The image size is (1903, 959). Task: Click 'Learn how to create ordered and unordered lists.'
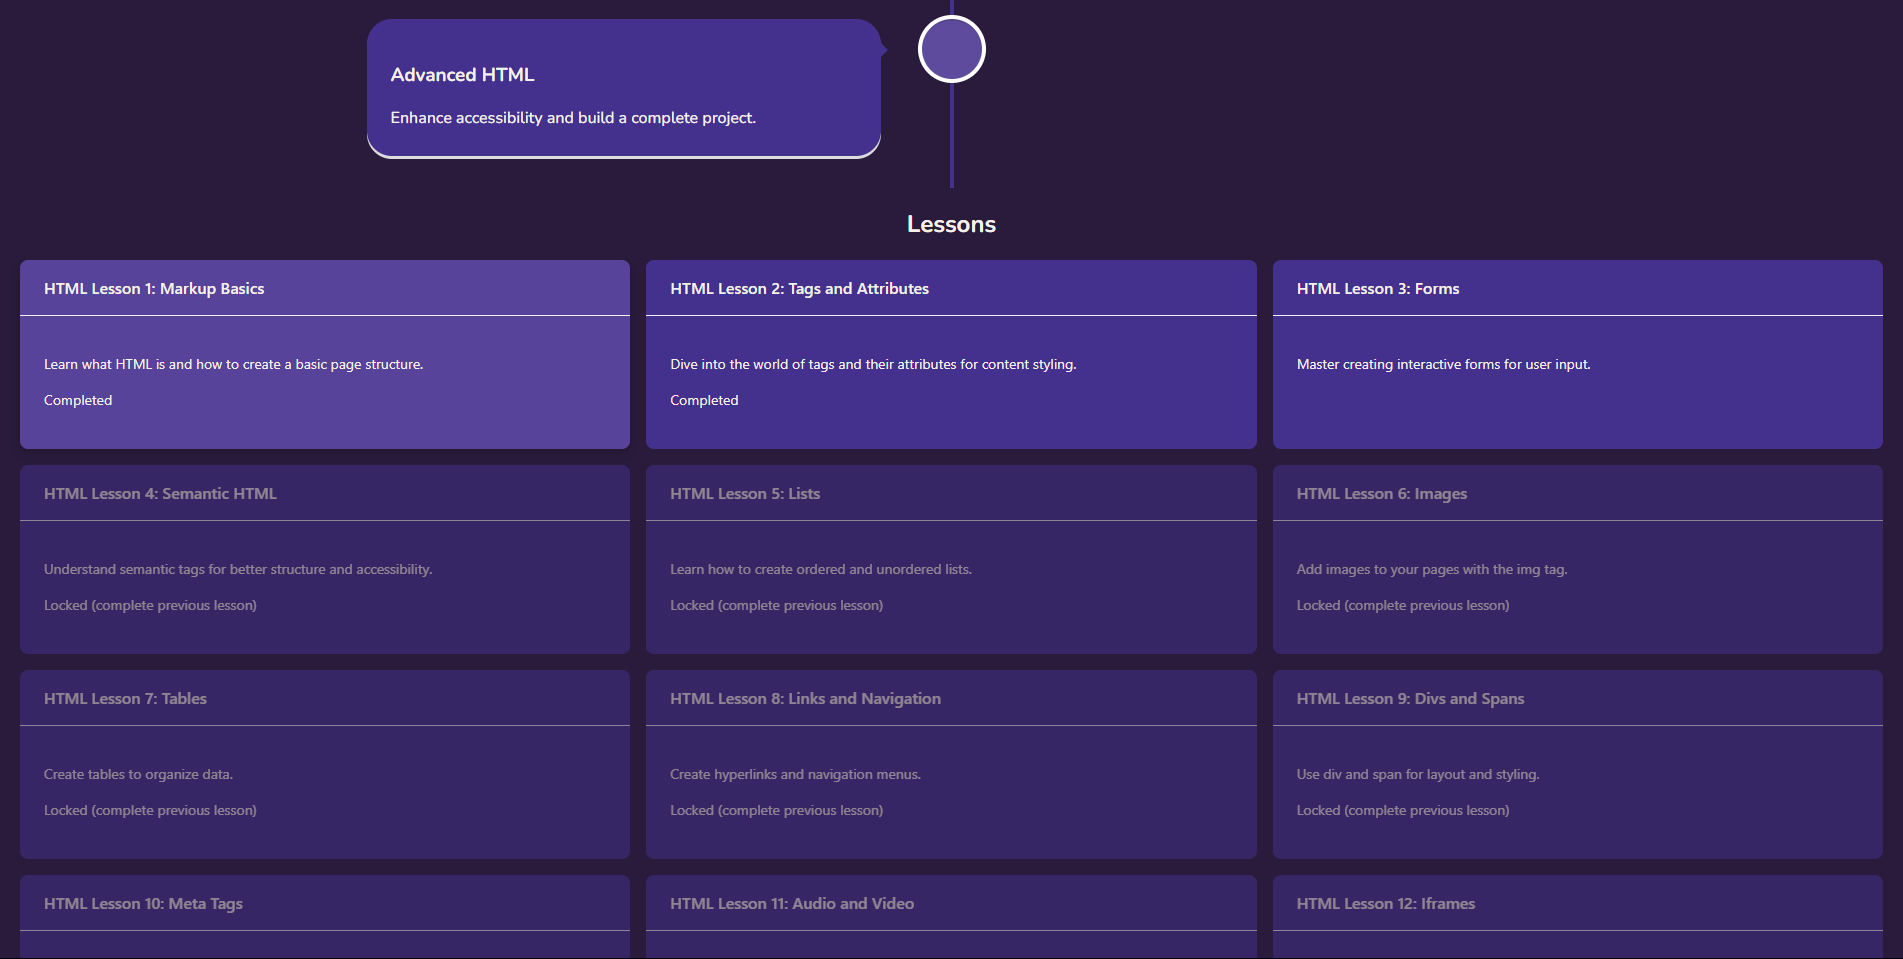coord(821,569)
